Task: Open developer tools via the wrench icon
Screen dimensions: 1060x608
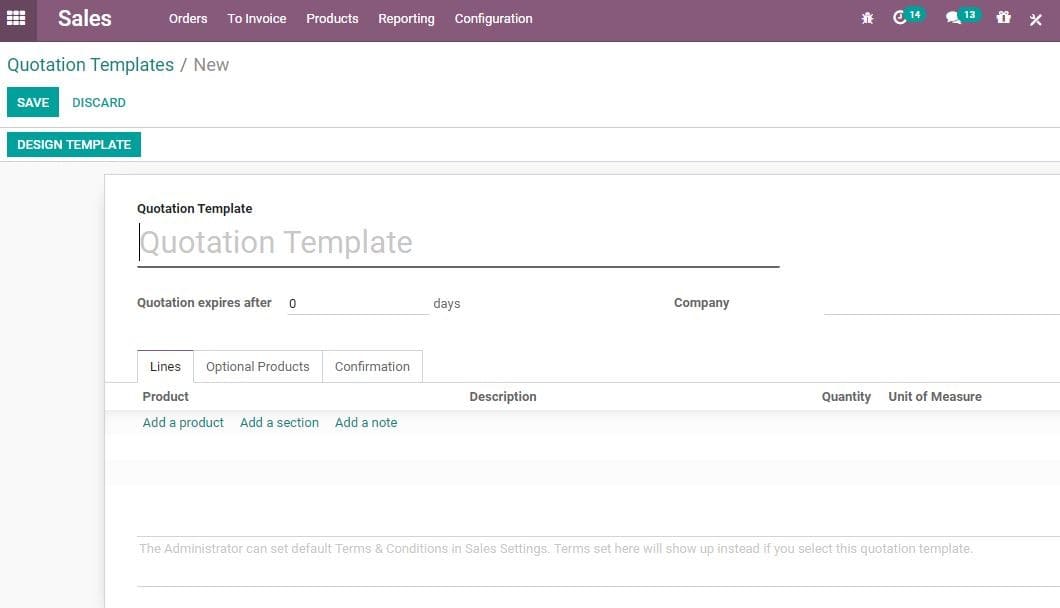Action: coord(1035,17)
